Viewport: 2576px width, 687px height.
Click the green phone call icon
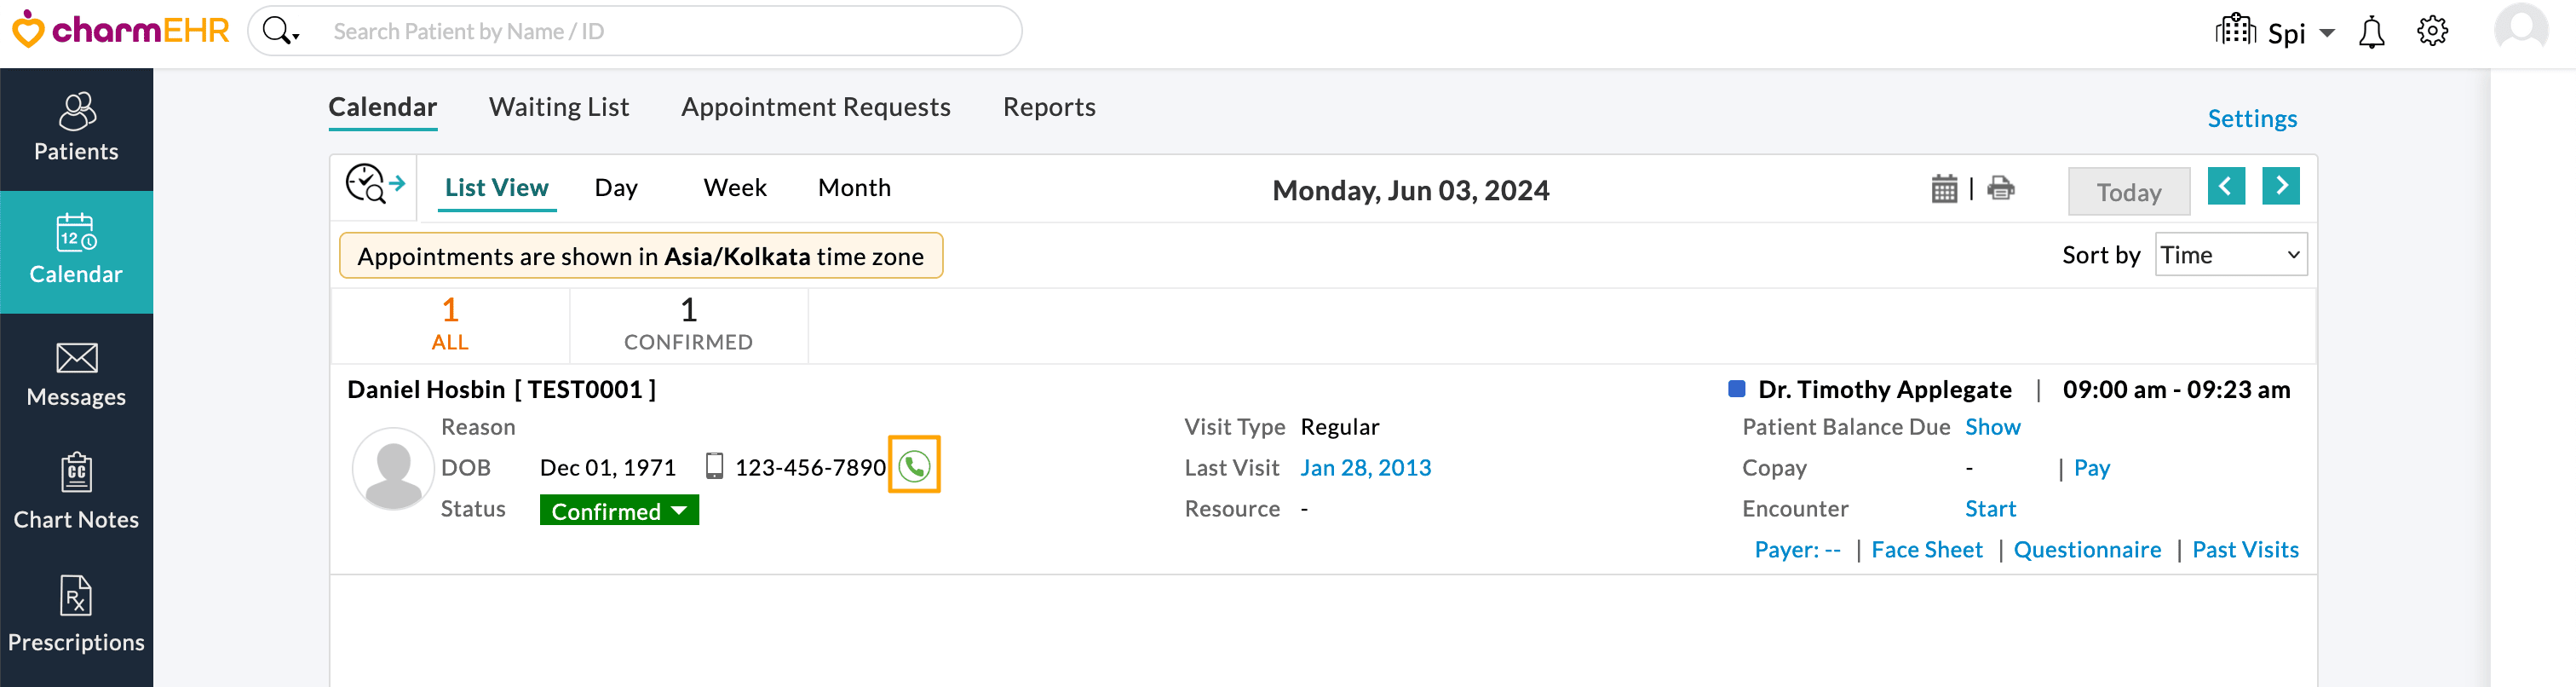[x=914, y=465]
